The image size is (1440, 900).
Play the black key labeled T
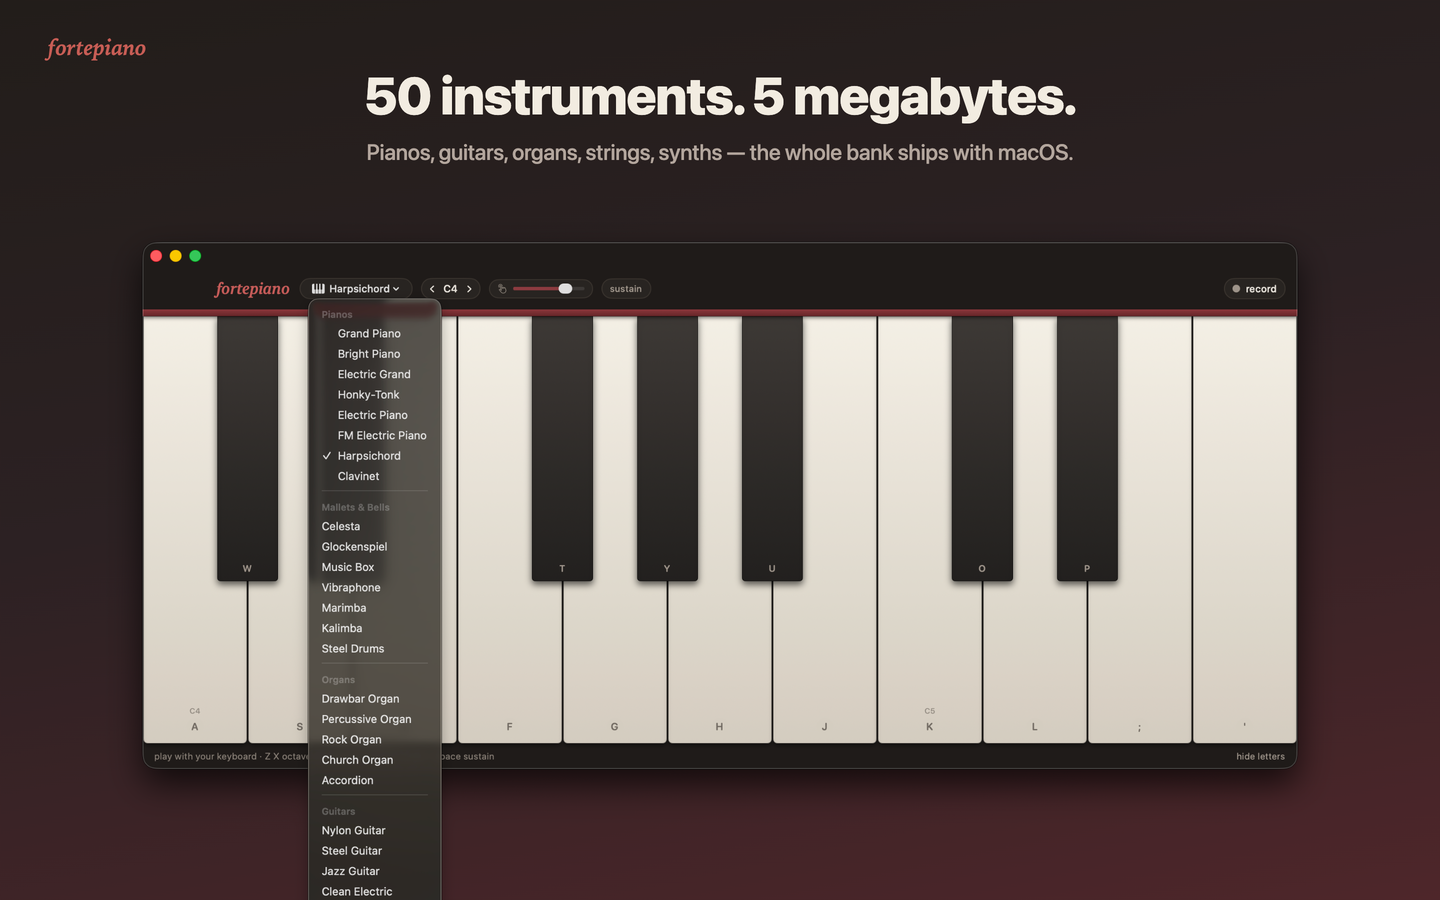pos(562,448)
